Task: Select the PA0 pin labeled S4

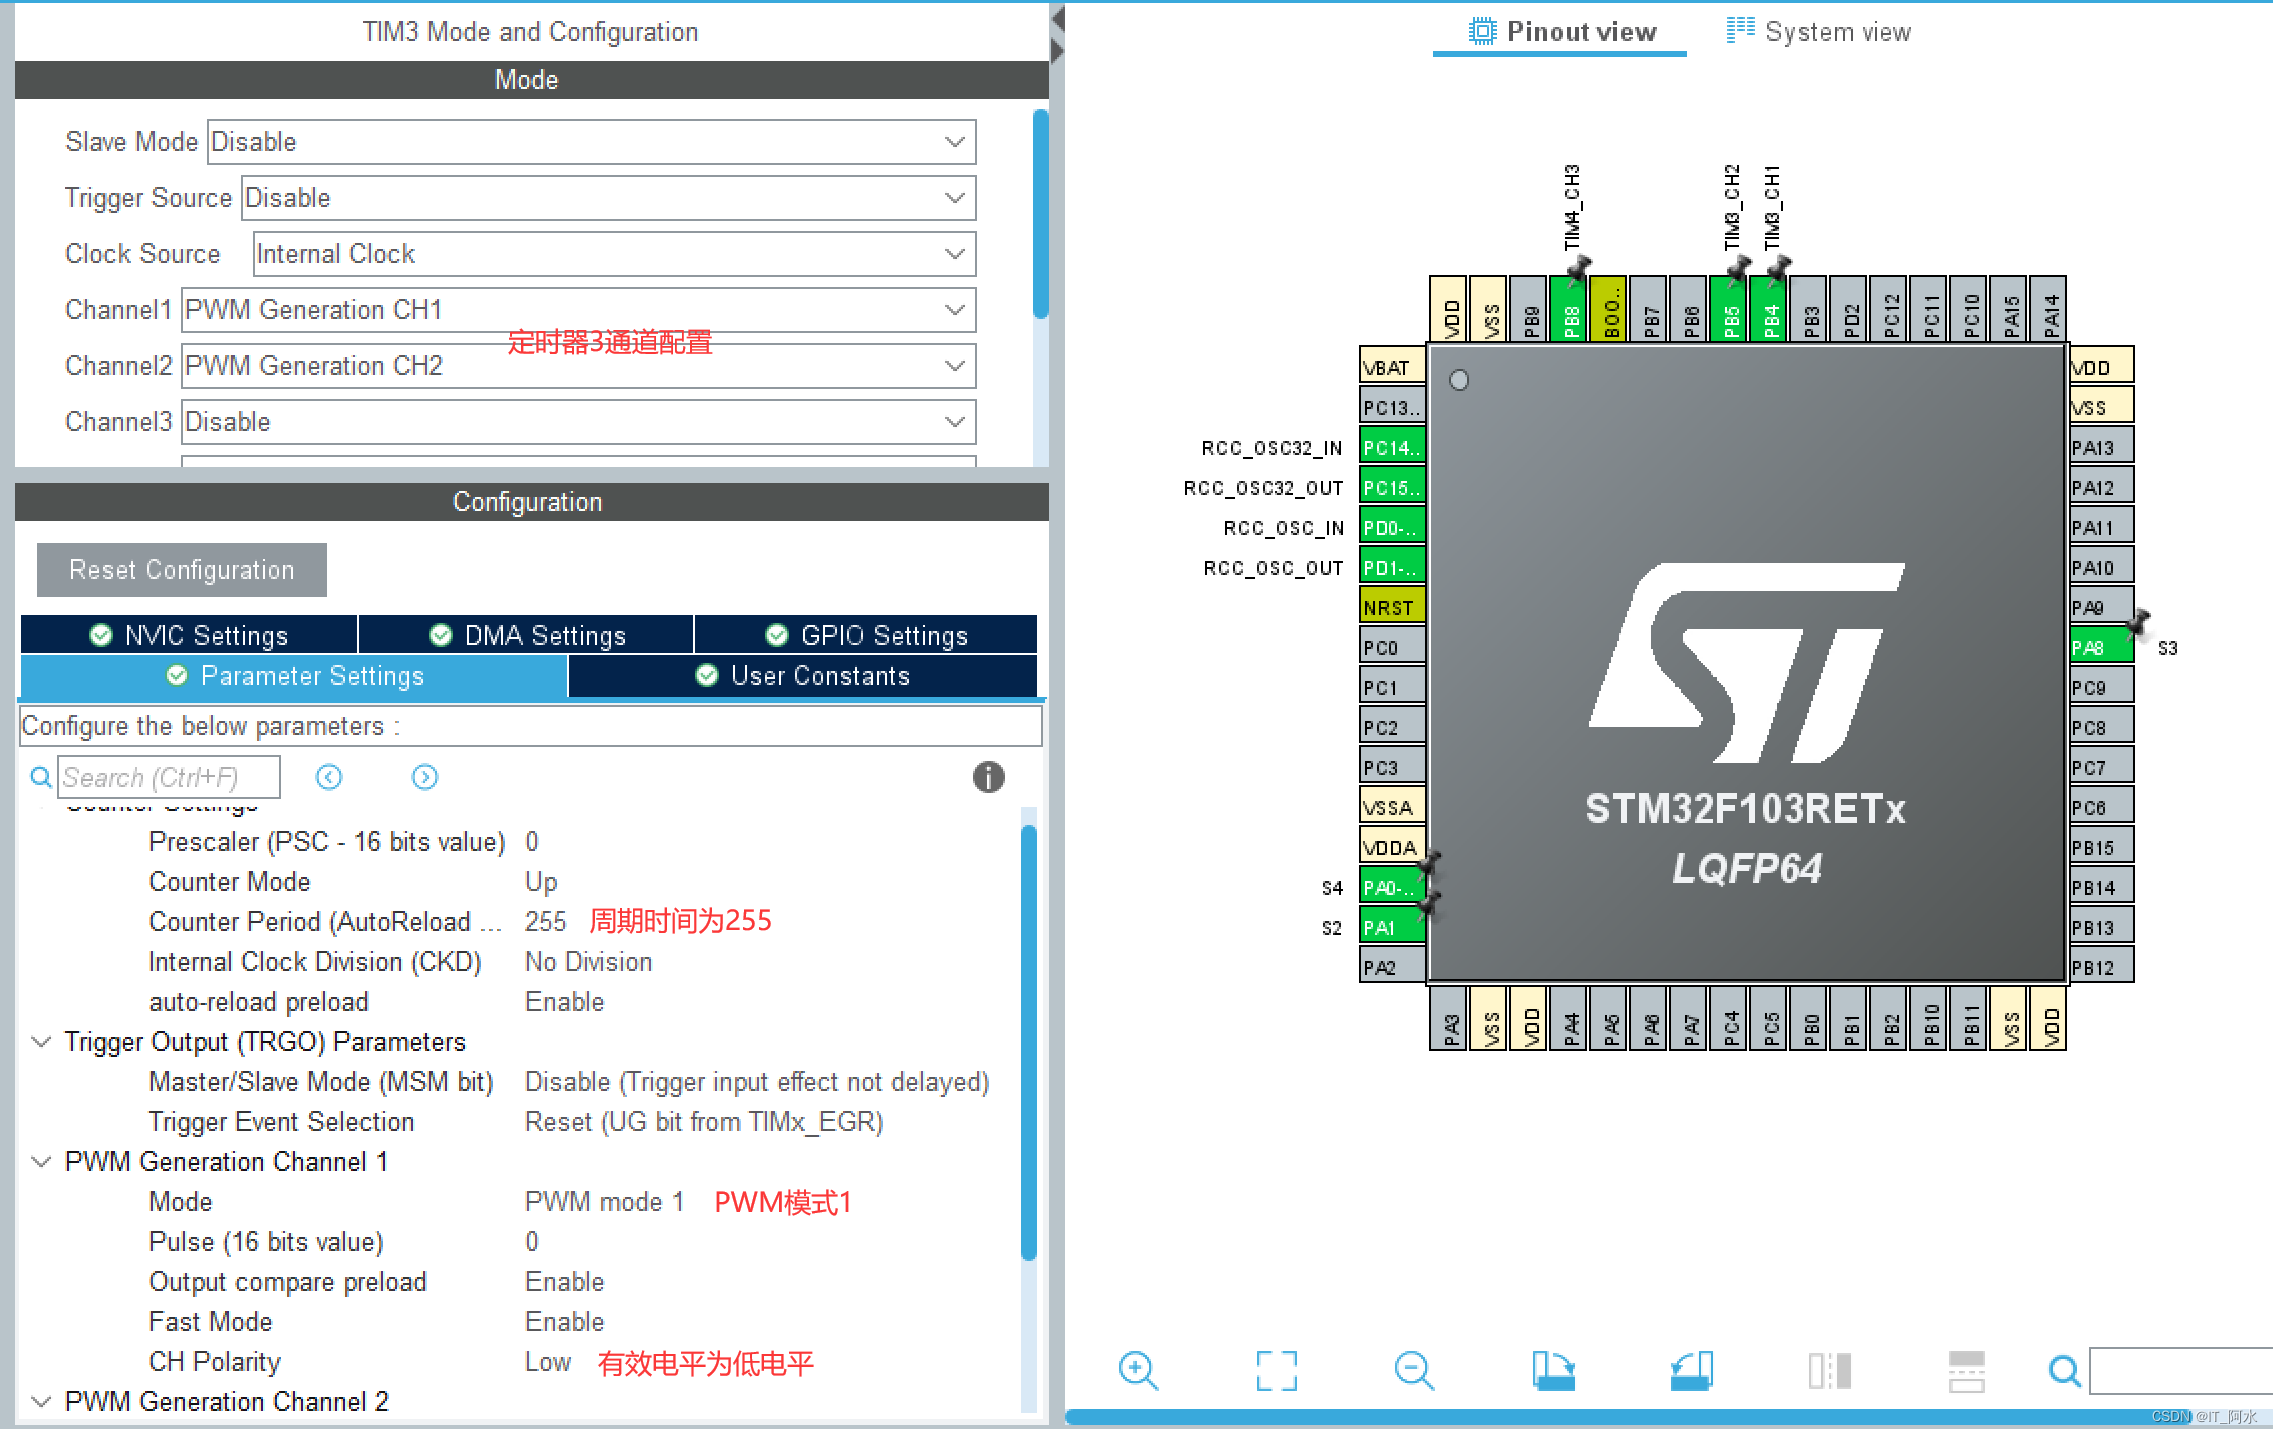Action: 1393,887
